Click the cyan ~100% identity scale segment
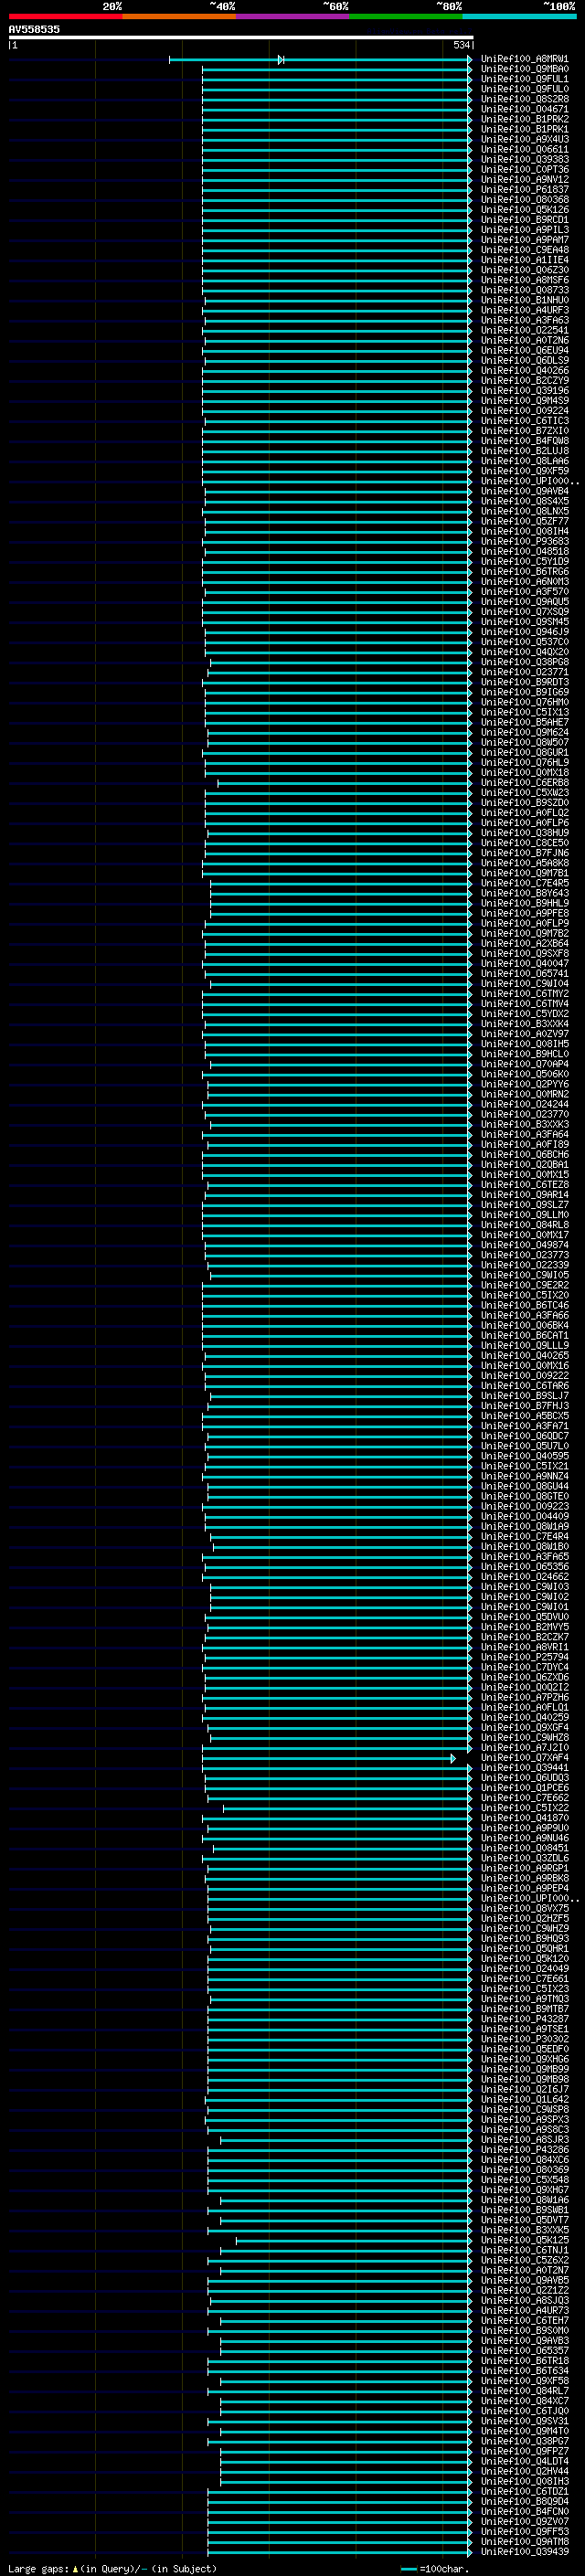The image size is (585, 2576). click(519, 16)
